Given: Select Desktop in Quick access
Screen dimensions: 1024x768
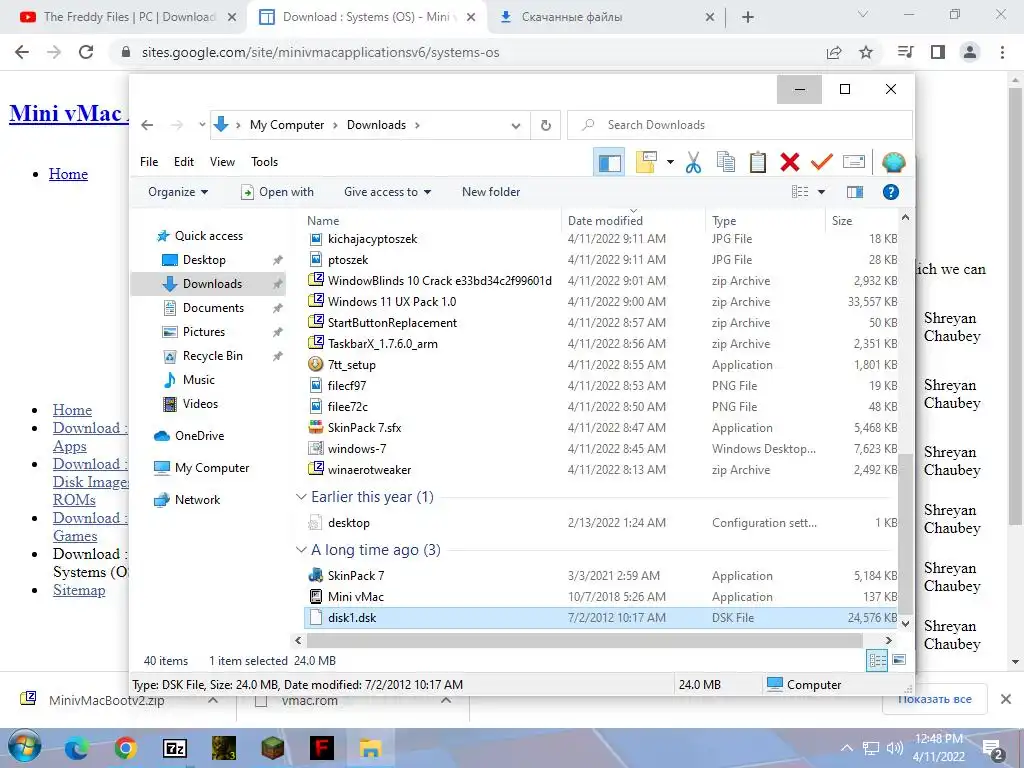Looking at the screenshot, I should pyautogui.click(x=204, y=260).
